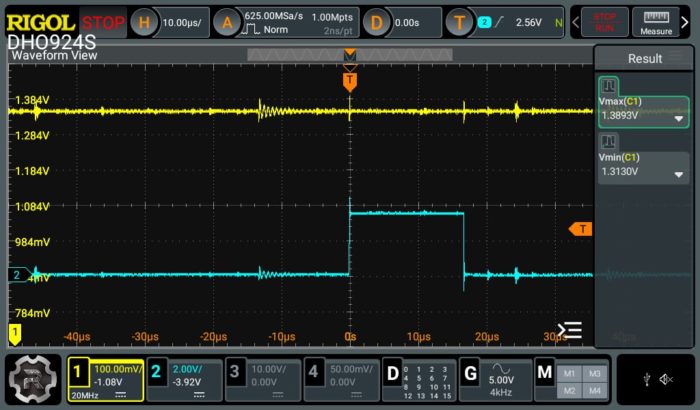The image size is (700, 410).
Task: Expand the Vmax(C1) measurement dropdown
Action: click(679, 118)
